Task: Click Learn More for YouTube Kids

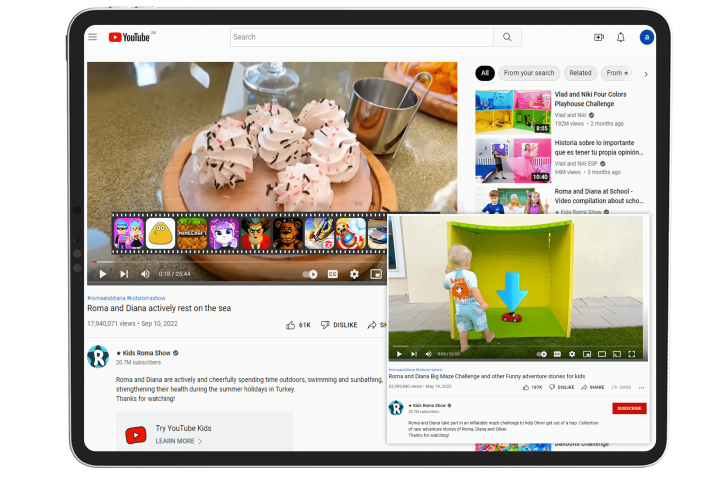Action: coord(179,441)
